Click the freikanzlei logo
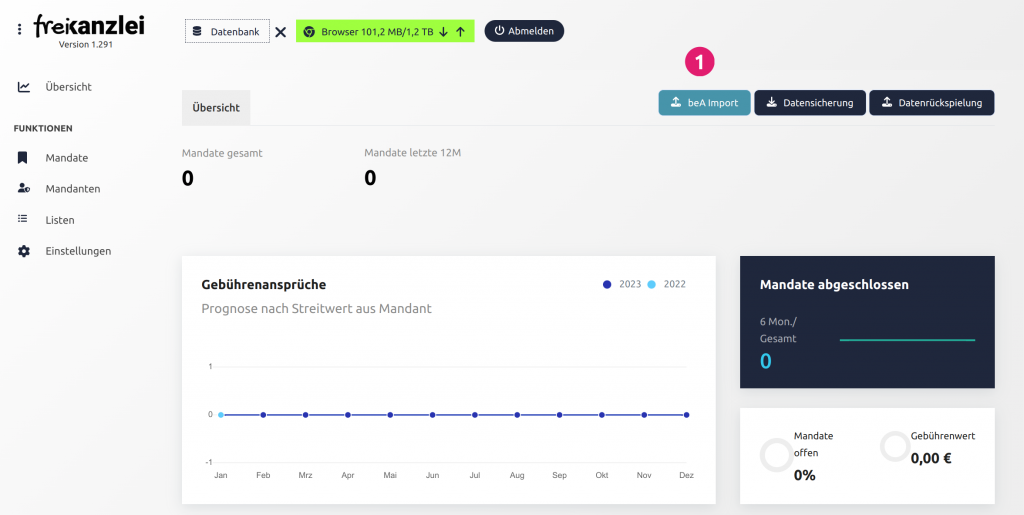 pos(89,26)
